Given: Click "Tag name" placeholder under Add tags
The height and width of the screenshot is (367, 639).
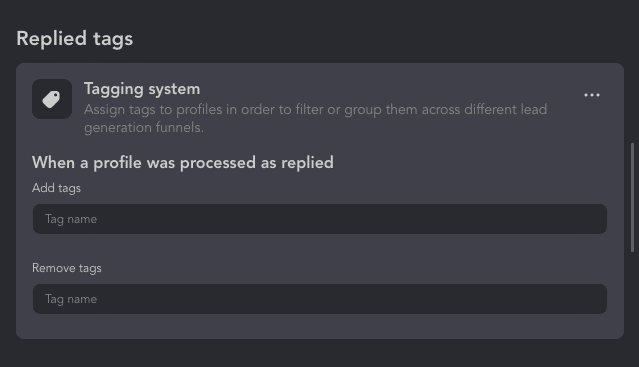Looking at the screenshot, I should (71, 220).
